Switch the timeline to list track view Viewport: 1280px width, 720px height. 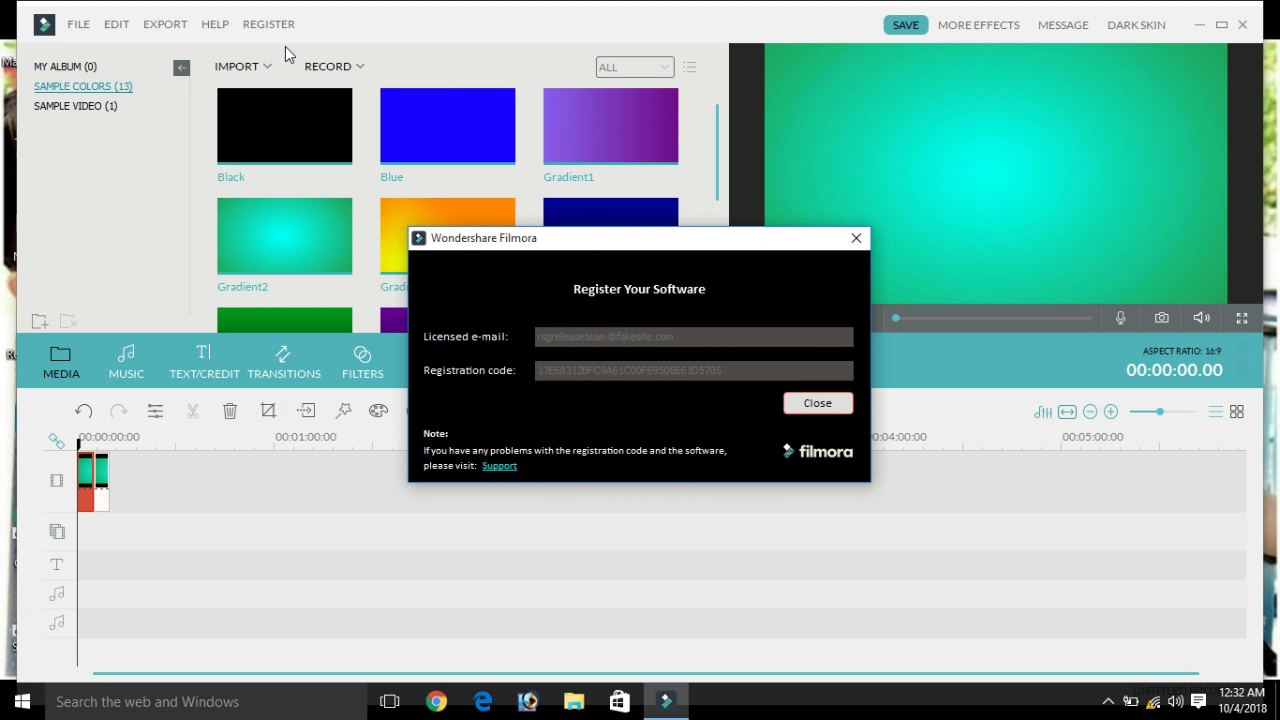pos(1216,412)
